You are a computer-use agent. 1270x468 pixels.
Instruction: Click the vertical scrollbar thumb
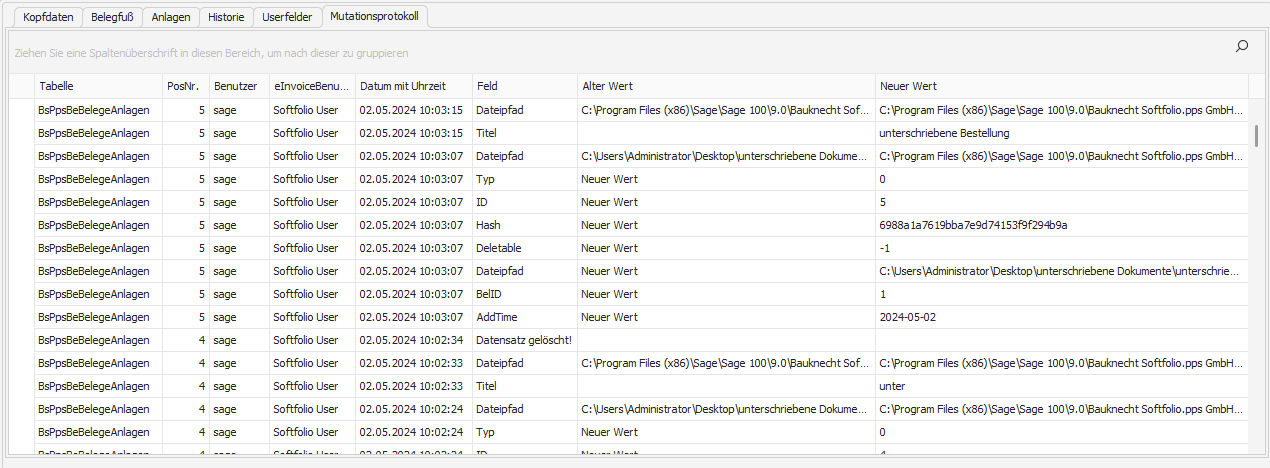tap(1257, 135)
